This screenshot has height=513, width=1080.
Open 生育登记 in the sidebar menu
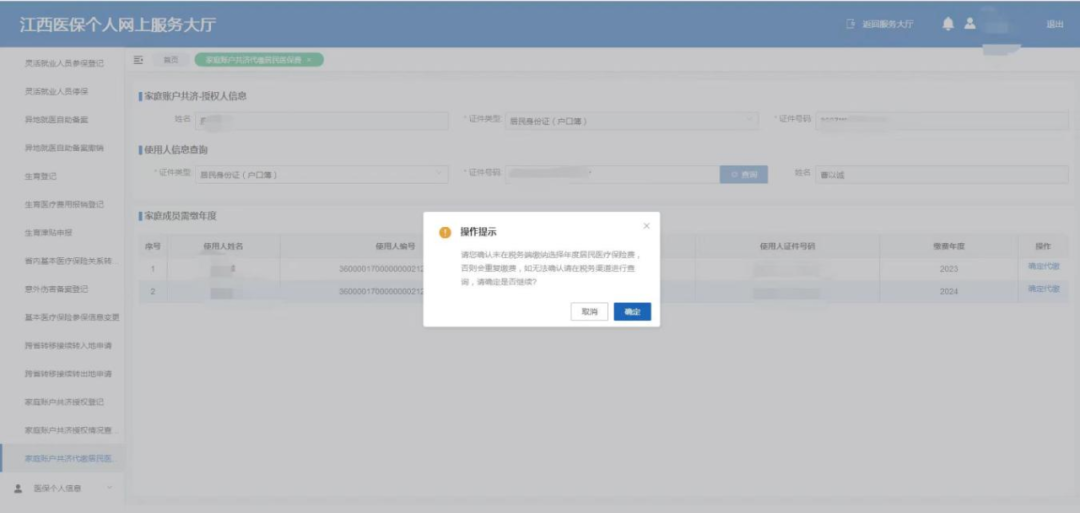coord(41,176)
